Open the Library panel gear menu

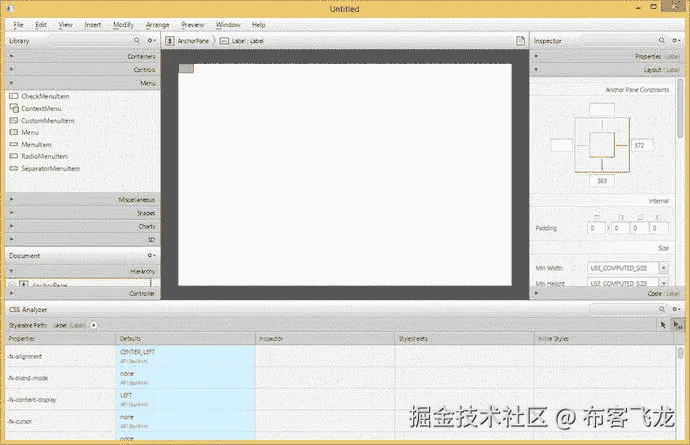click(151, 40)
